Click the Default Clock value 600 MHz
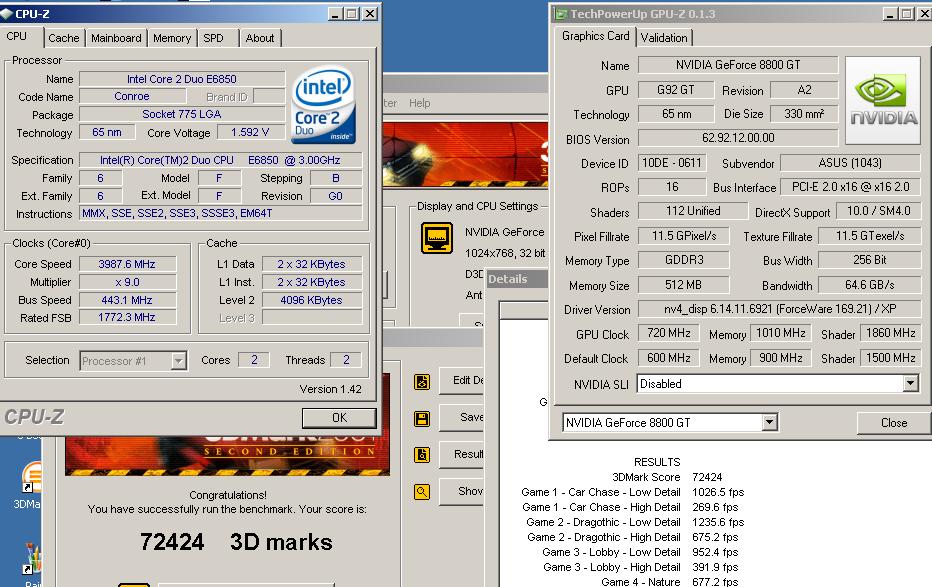 [x=669, y=358]
